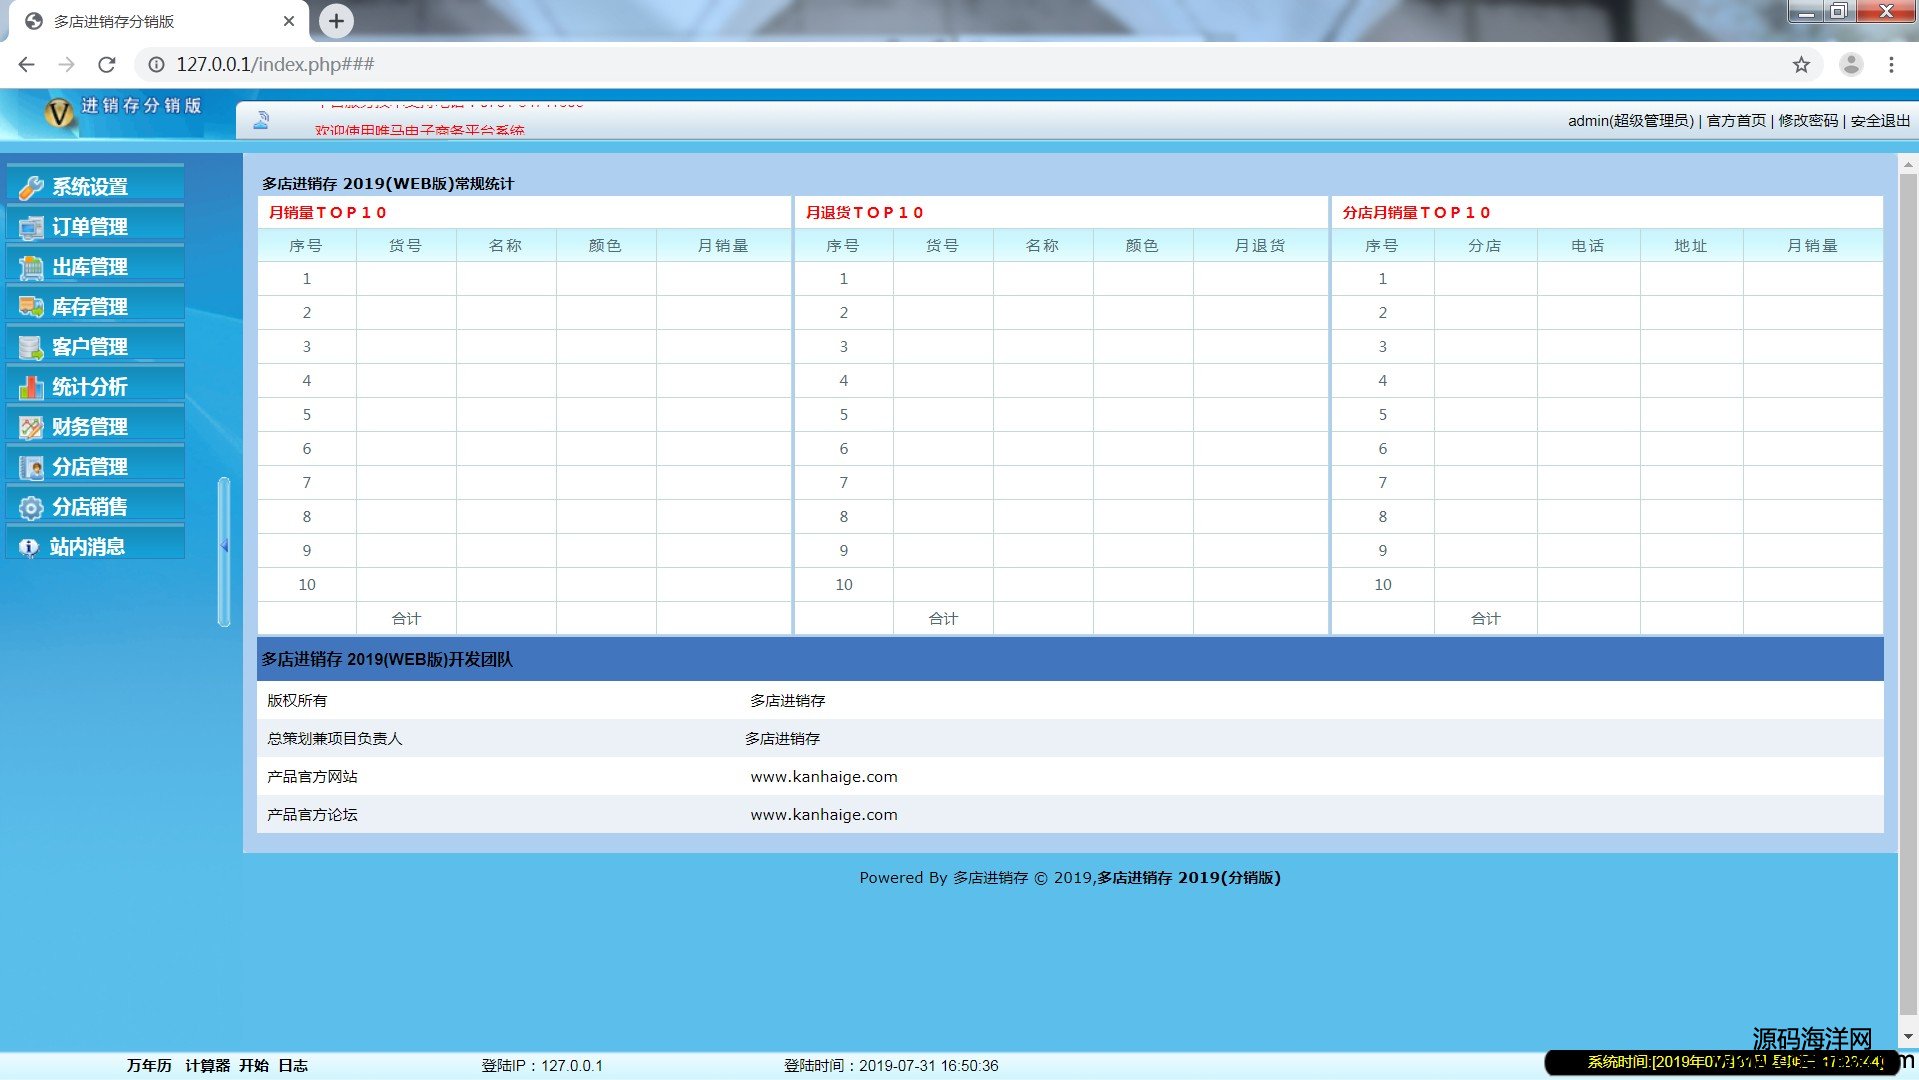This screenshot has width=1919, height=1080.
Task: Click the 站内消息 info icon
Action: (x=29, y=547)
